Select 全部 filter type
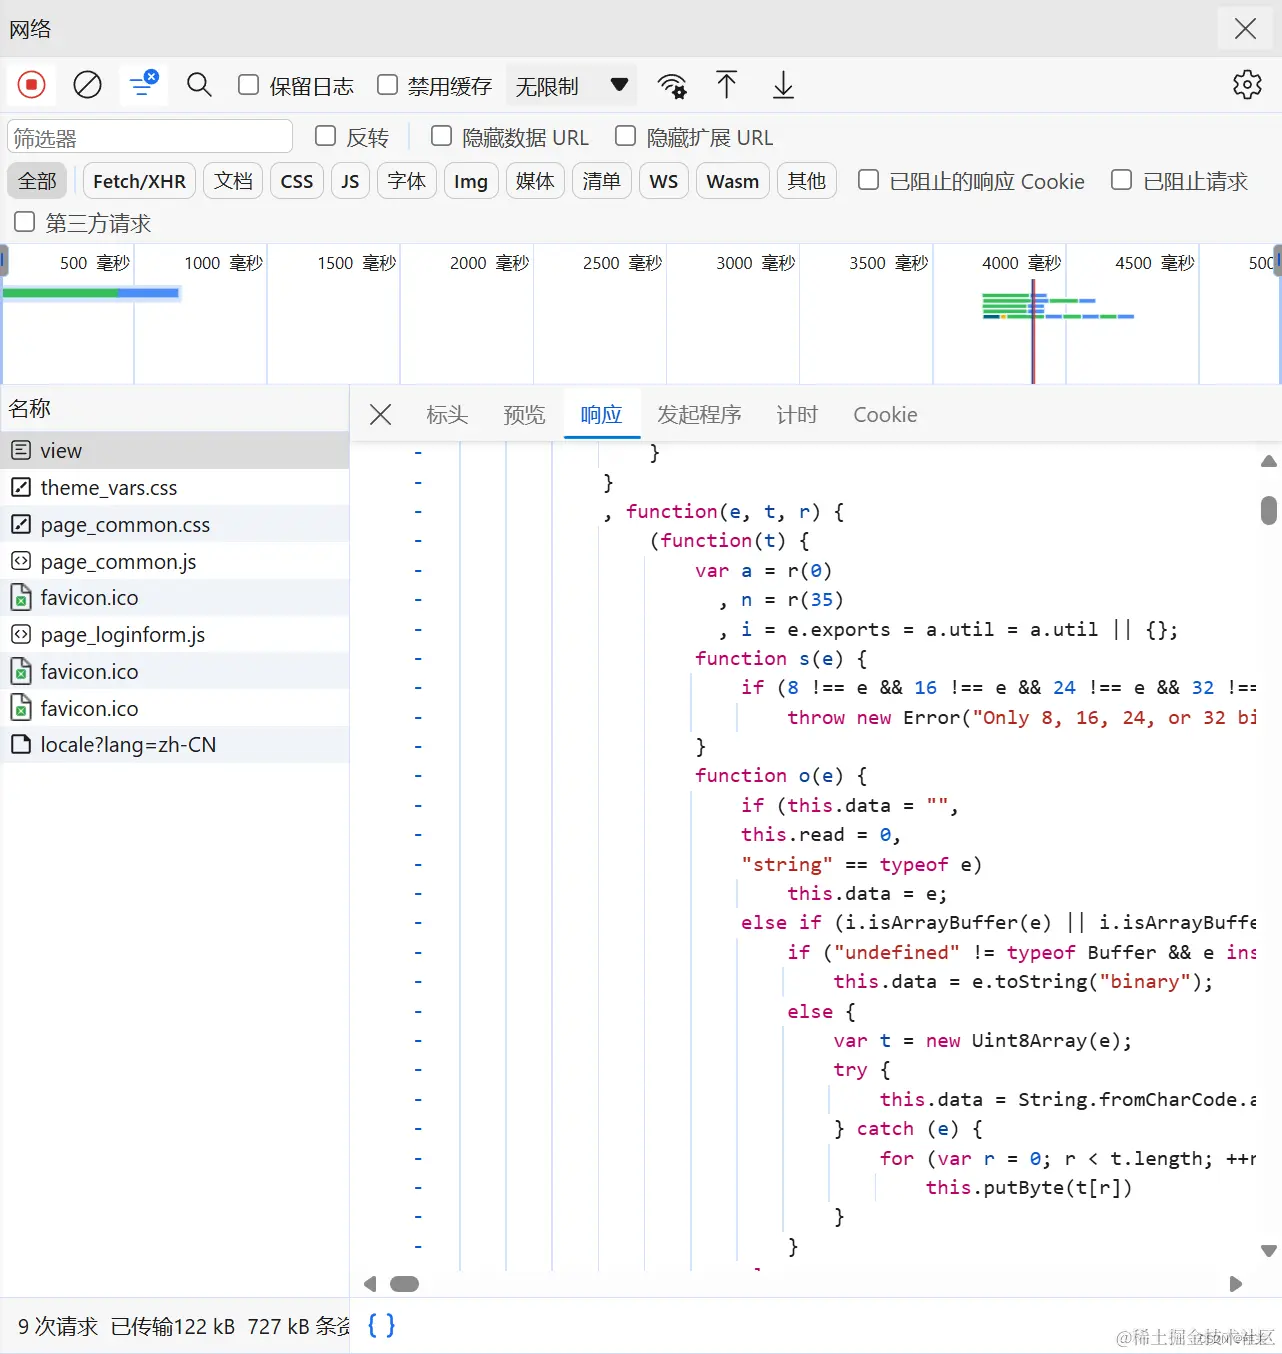Viewport: 1282px width, 1354px height. [x=37, y=181]
